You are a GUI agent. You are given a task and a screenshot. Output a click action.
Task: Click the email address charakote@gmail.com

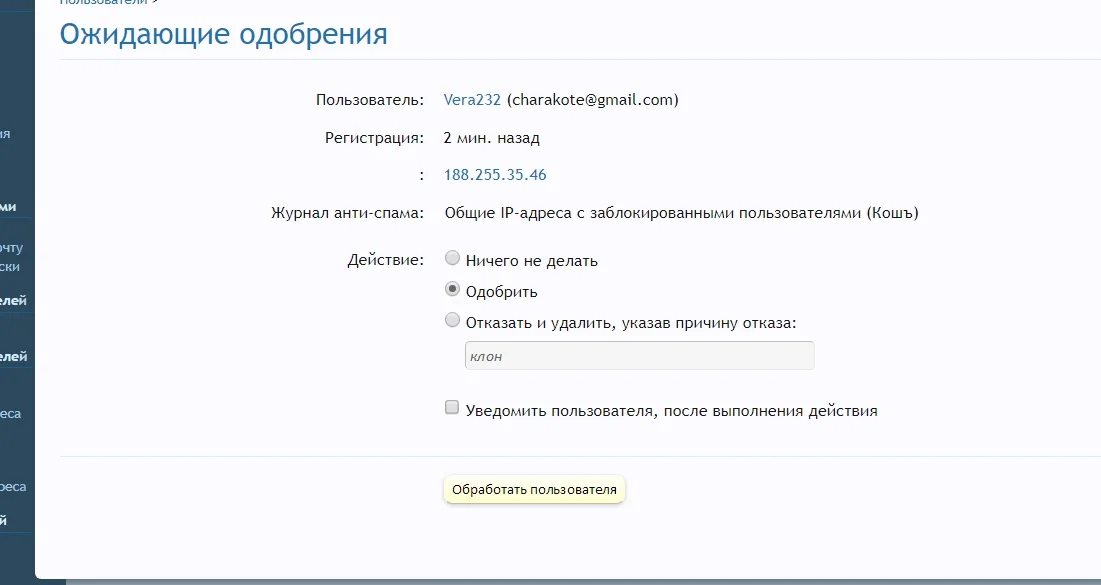592,99
